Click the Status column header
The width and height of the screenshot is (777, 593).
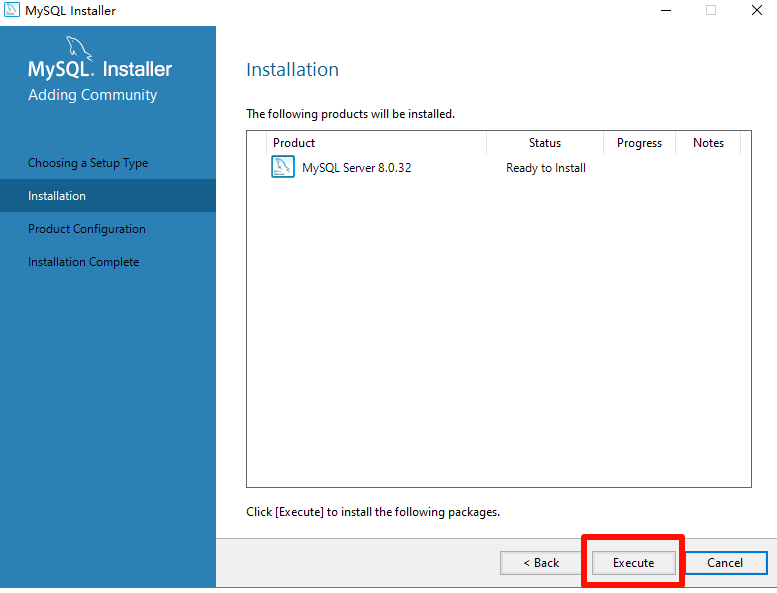[x=545, y=143]
